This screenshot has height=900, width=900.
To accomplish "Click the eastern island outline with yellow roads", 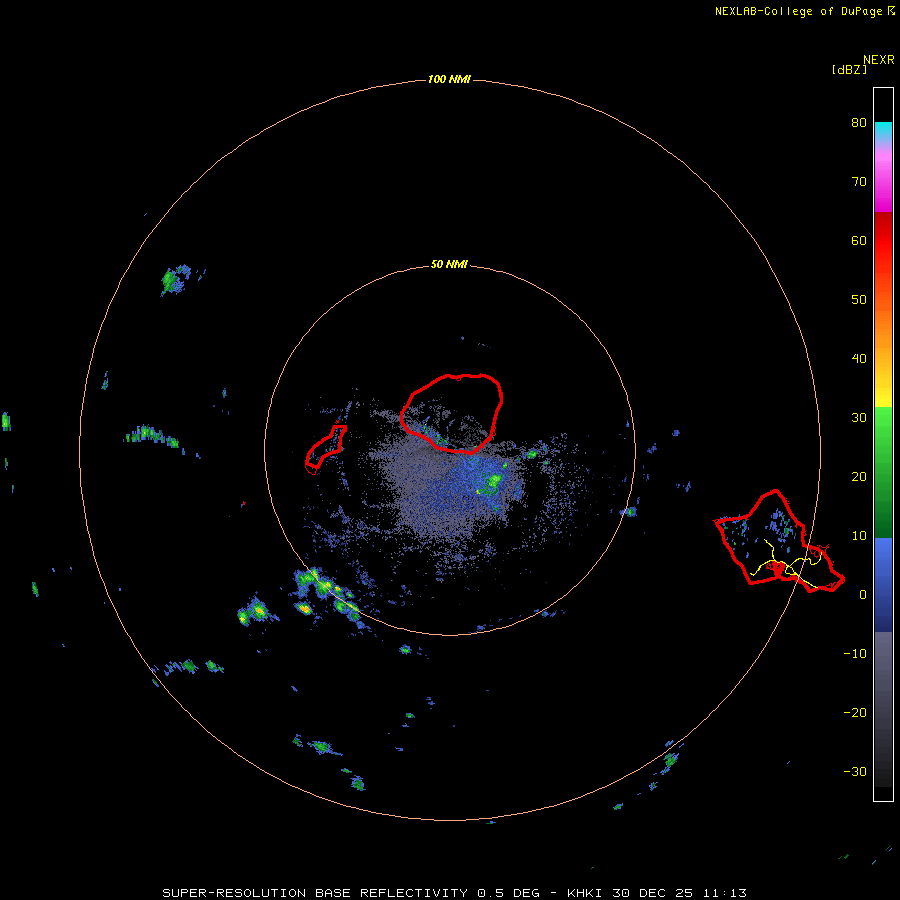I will [779, 541].
